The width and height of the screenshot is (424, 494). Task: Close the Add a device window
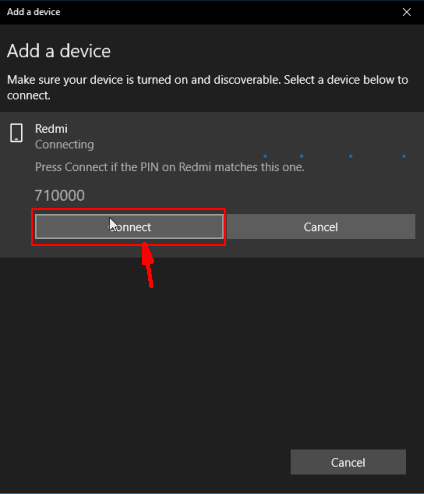pos(407,12)
